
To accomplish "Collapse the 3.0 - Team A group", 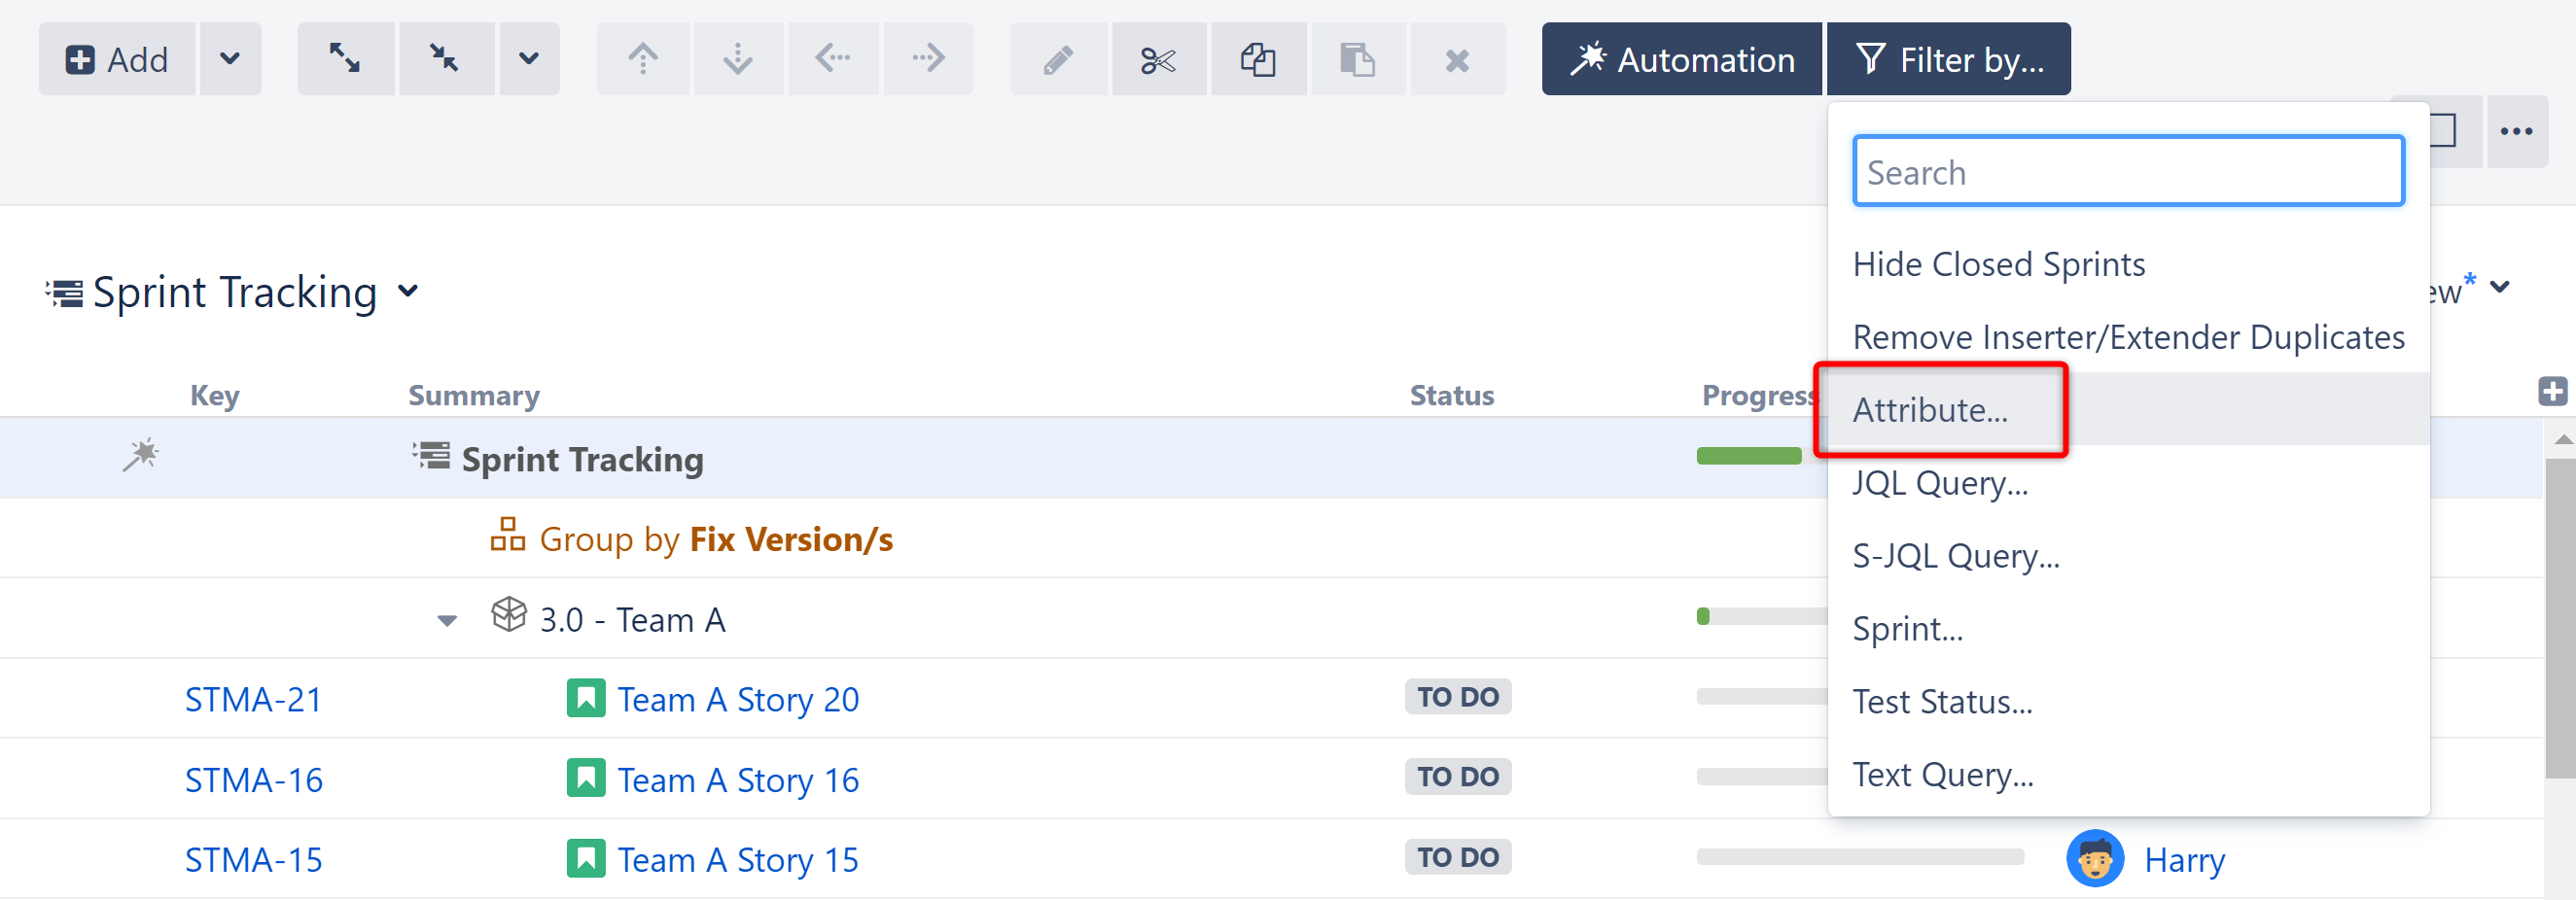I will 447,621.
